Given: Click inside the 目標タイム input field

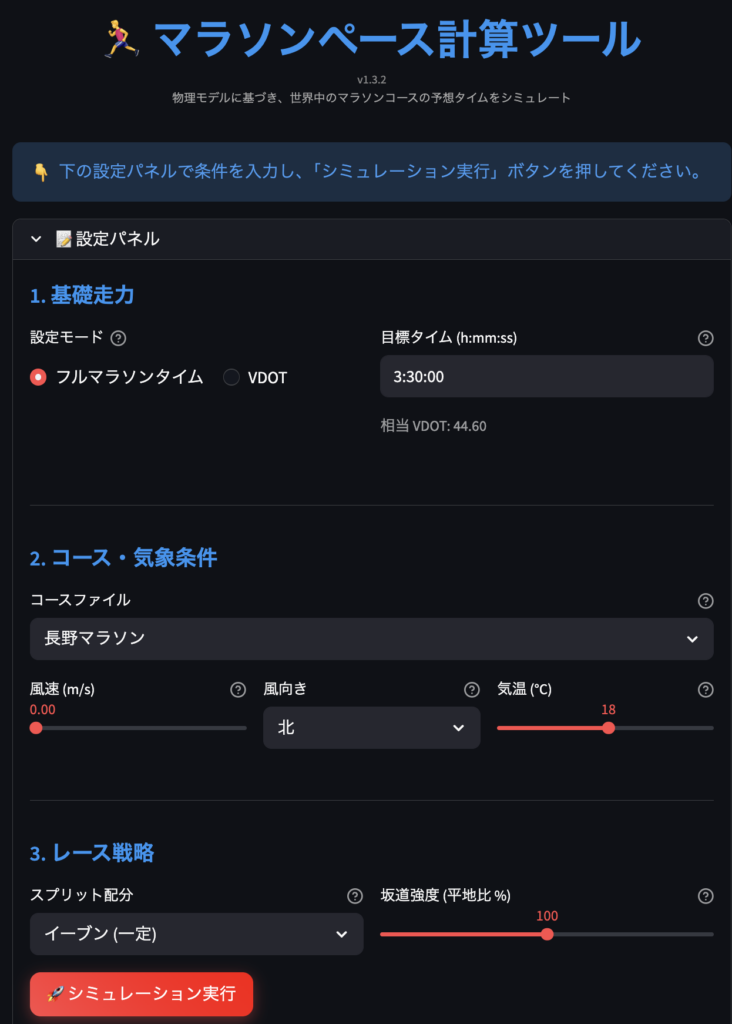Looking at the screenshot, I should (x=546, y=375).
